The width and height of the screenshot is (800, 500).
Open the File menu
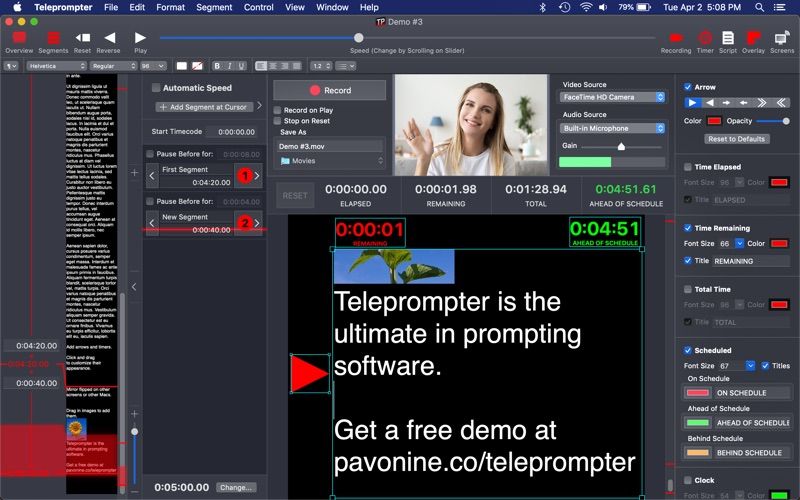[x=111, y=7]
